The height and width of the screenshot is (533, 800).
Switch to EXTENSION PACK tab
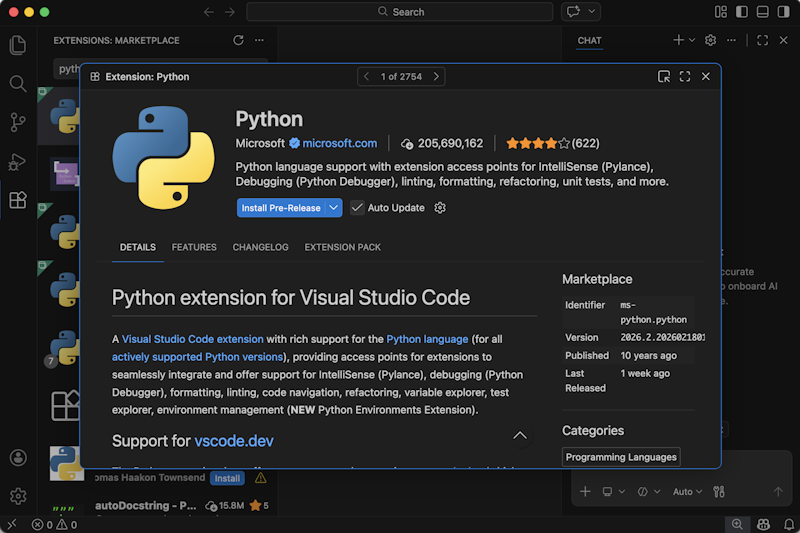343,247
